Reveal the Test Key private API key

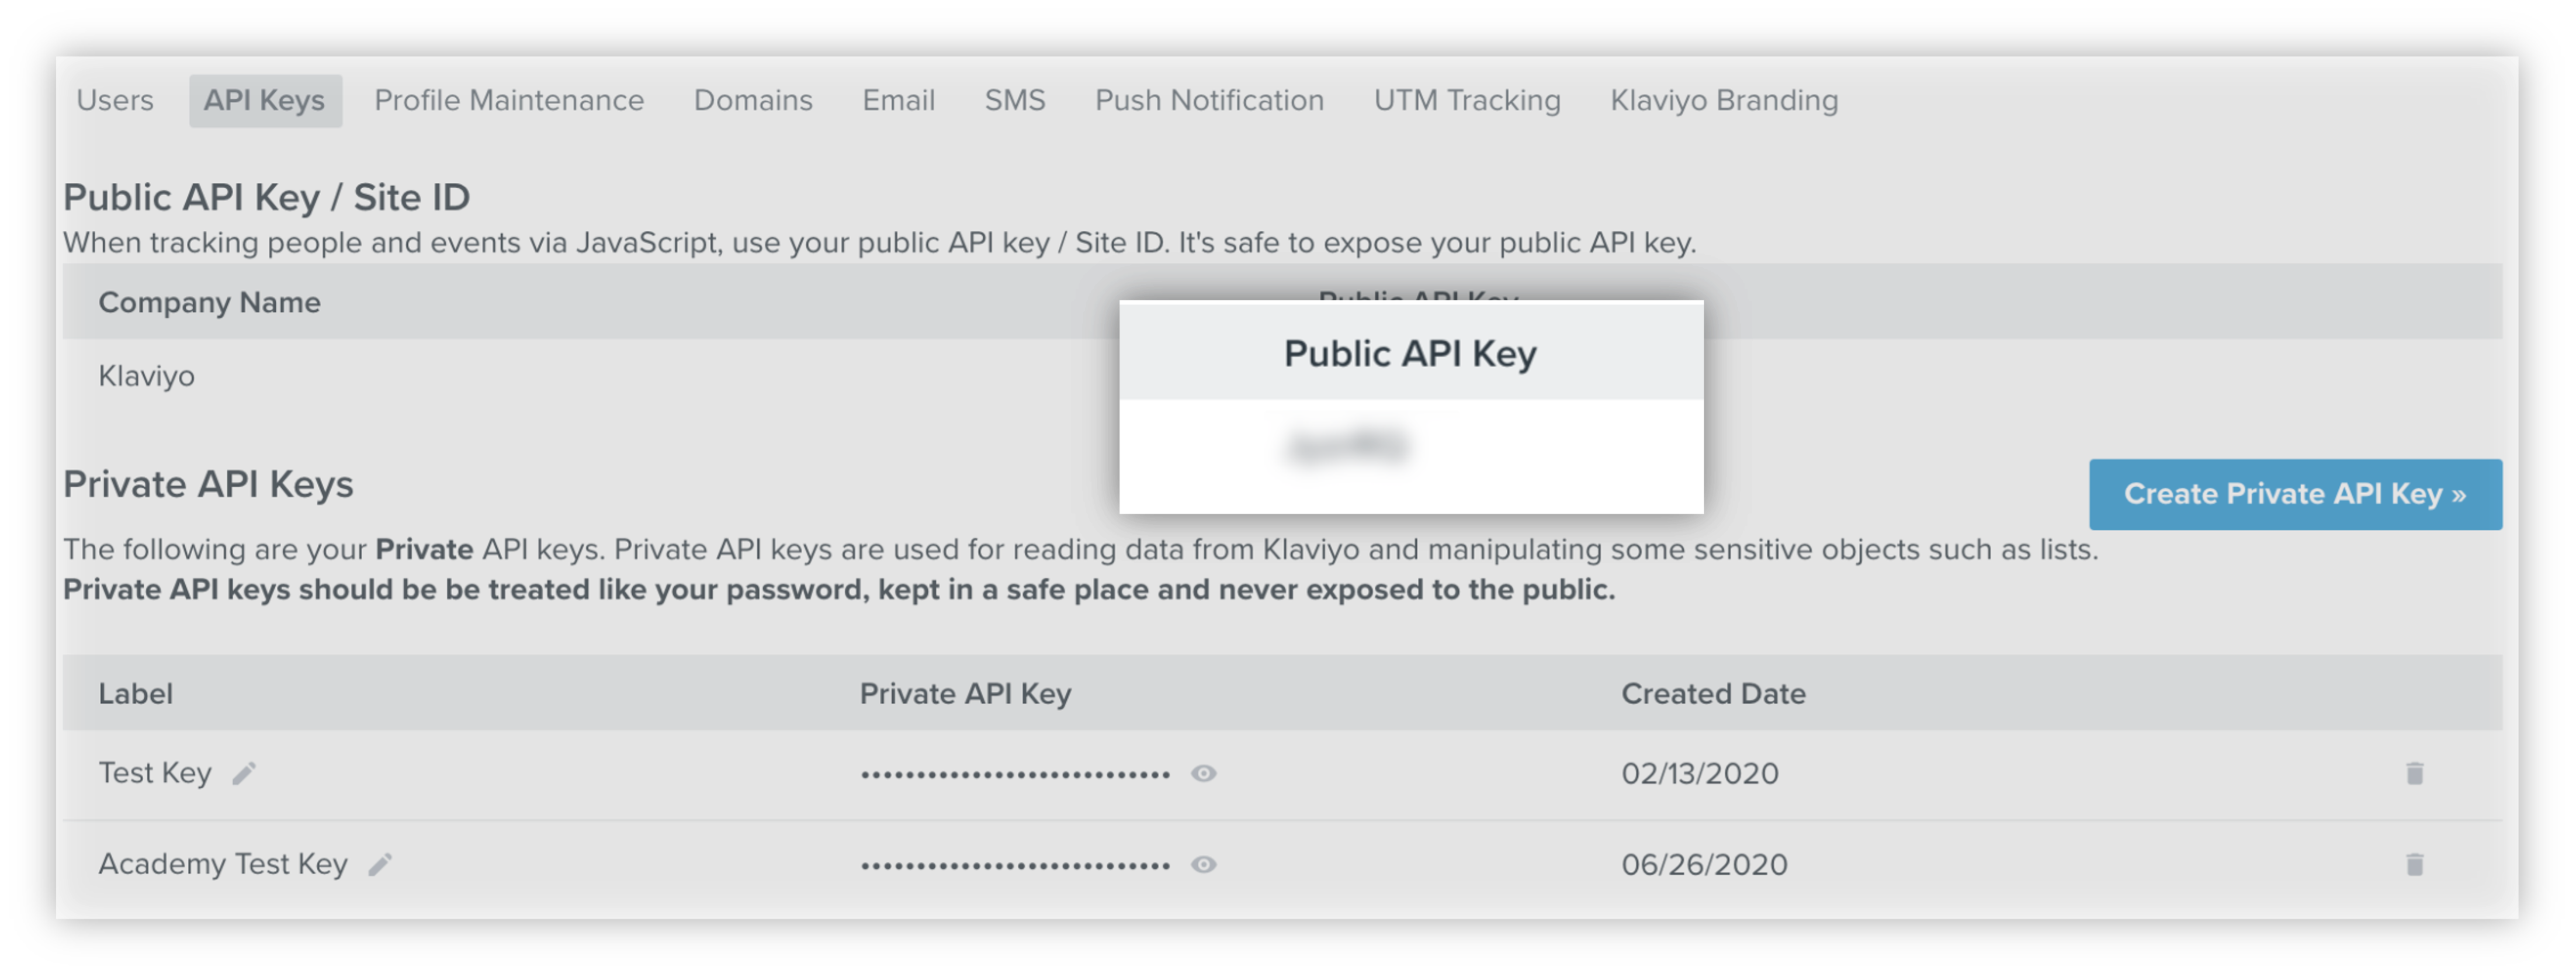click(x=1203, y=773)
